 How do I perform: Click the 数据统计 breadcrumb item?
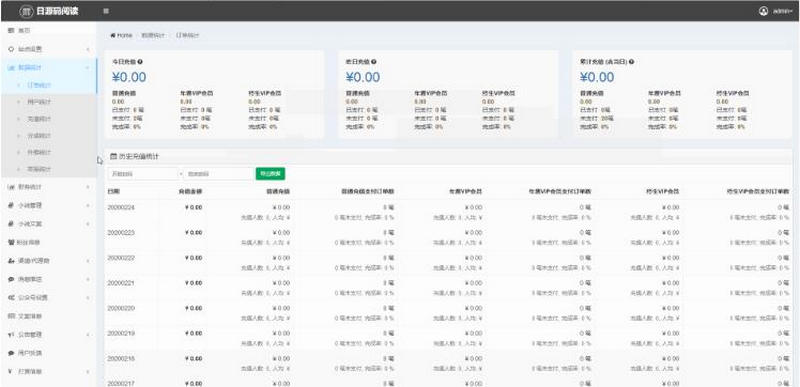[153, 35]
